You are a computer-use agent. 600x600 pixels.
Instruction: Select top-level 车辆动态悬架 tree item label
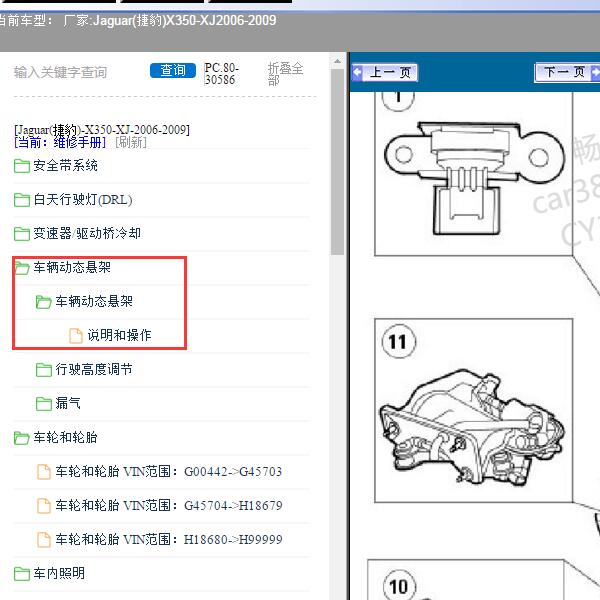72,267
